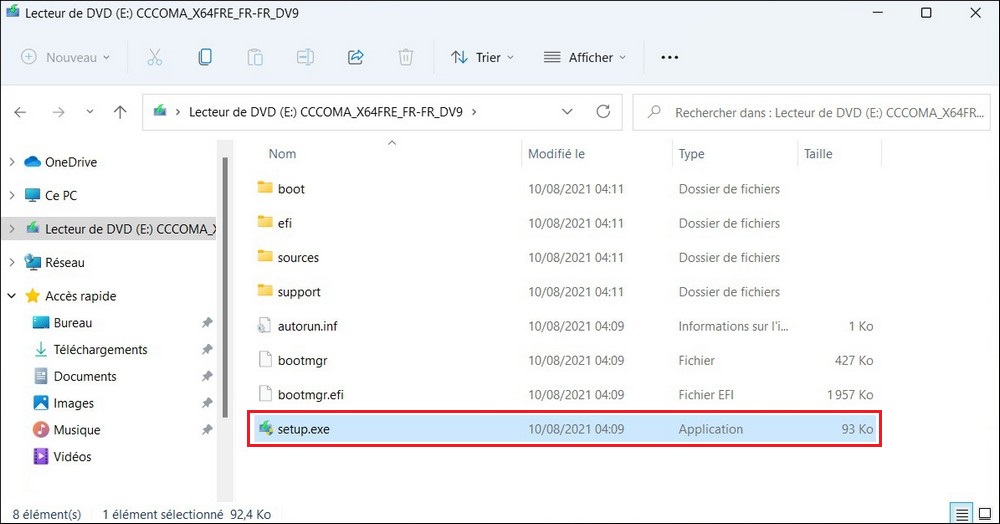Click the support folder icon
This screenshot has width=1000, height=524.
click(265, 291)
